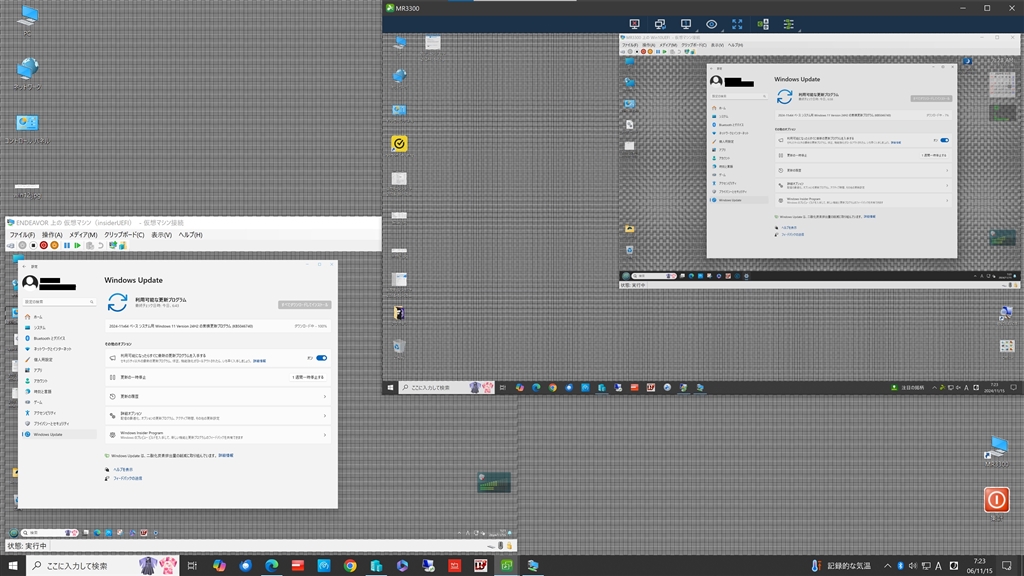The width and height of the screenshot is (1024, 576).
Task: Open Microsoft Edge from the host taskbar
Action: click(271, 565)
